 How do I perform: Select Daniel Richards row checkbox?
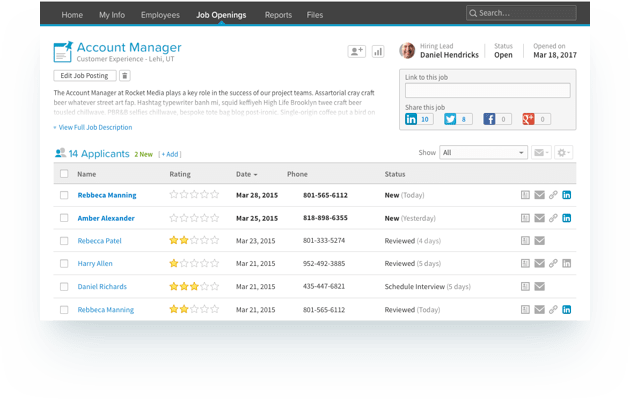[x=64, y=286]
